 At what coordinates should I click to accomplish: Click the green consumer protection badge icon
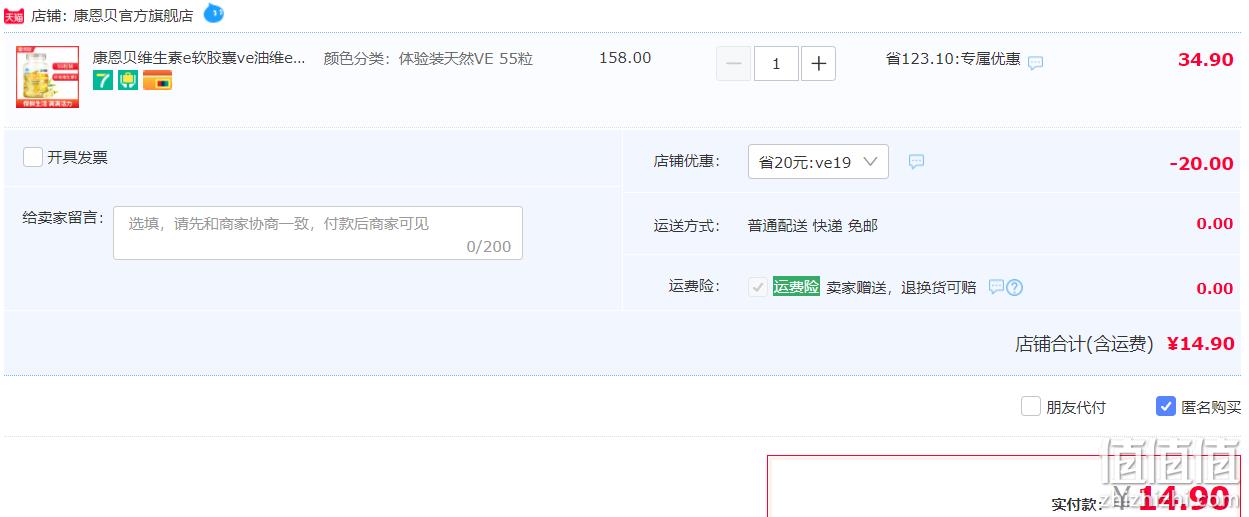tap(128, 81)
